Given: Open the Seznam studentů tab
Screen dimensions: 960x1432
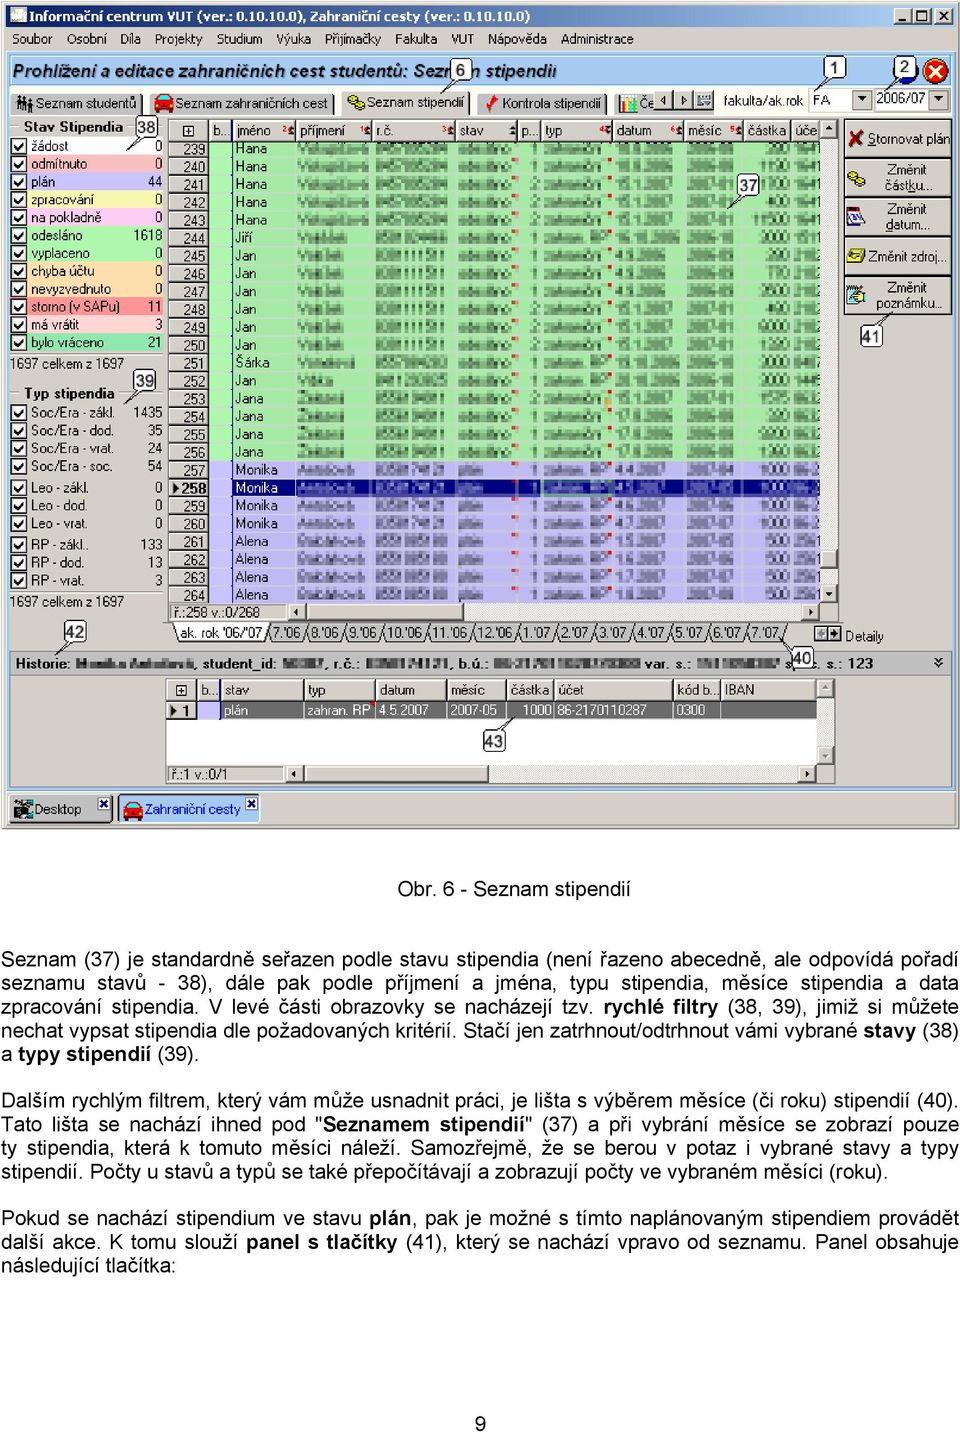Looking at the screenshot, I should pos(77,103).
